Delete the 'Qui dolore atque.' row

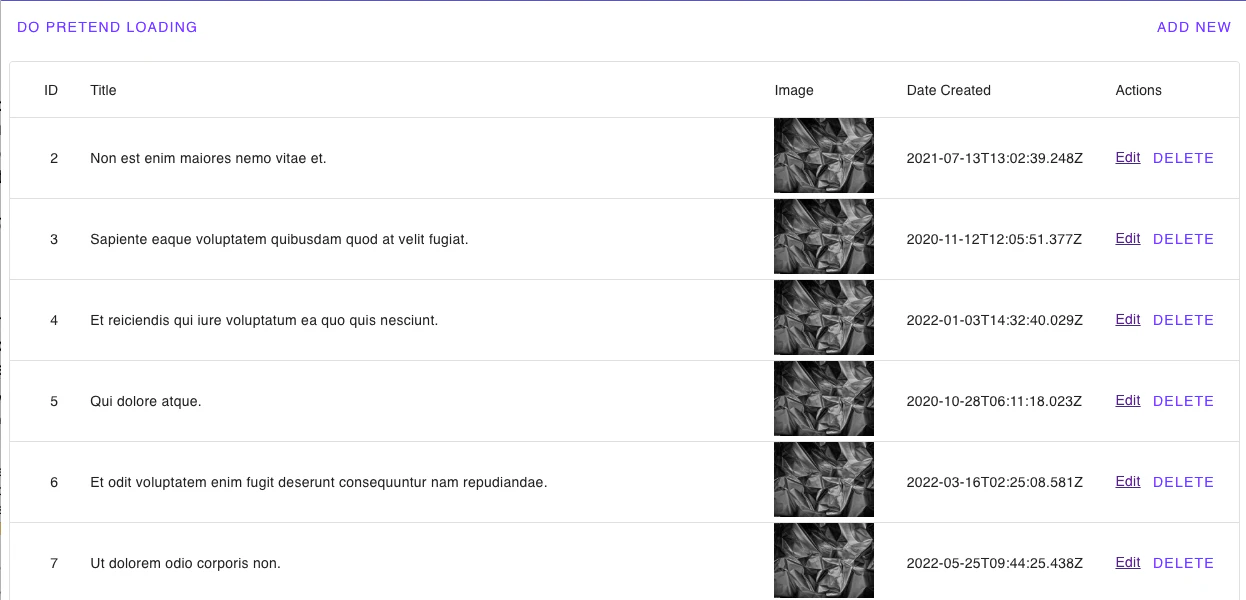(1183, 401)
